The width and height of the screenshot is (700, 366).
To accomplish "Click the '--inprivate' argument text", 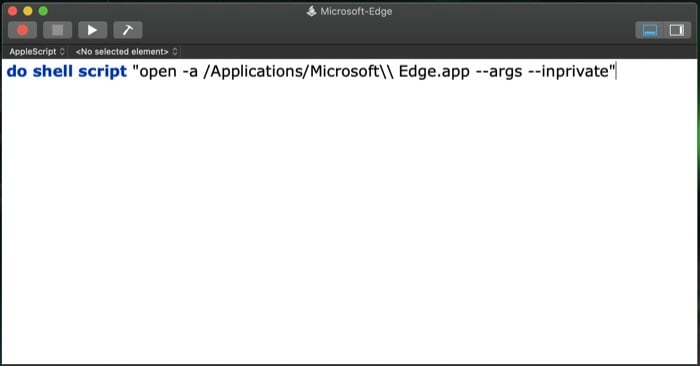I will [568, 71].
